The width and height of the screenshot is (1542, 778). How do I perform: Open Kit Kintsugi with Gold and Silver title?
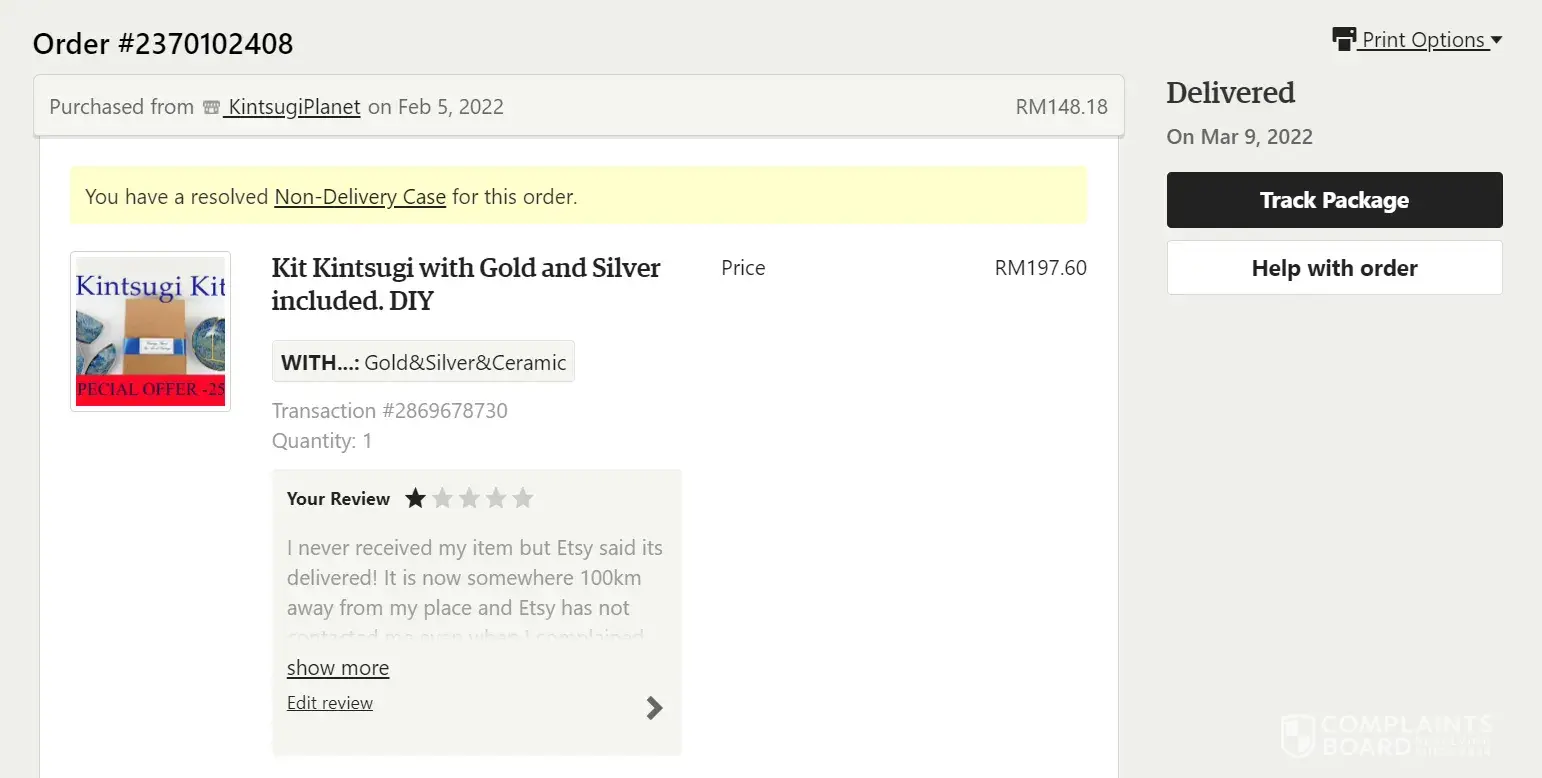[x=465, y=284]
